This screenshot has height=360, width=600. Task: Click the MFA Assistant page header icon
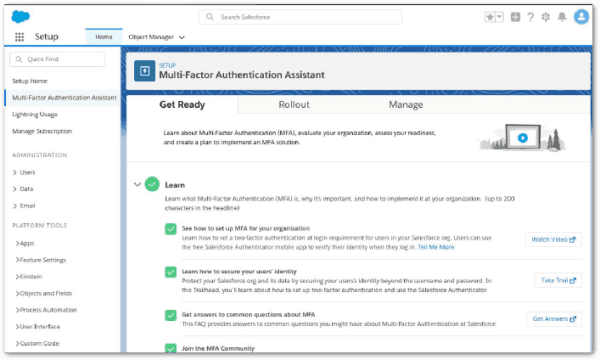(x=145, y=71)
